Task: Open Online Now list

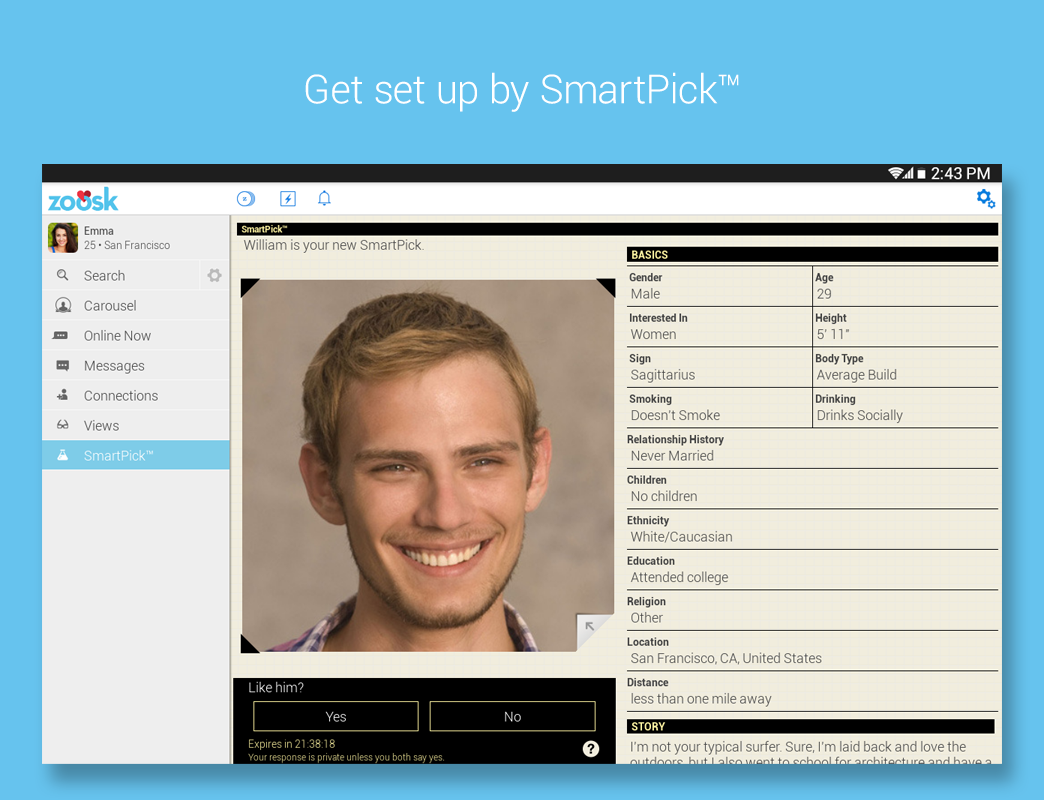Action: click(136, 335)
